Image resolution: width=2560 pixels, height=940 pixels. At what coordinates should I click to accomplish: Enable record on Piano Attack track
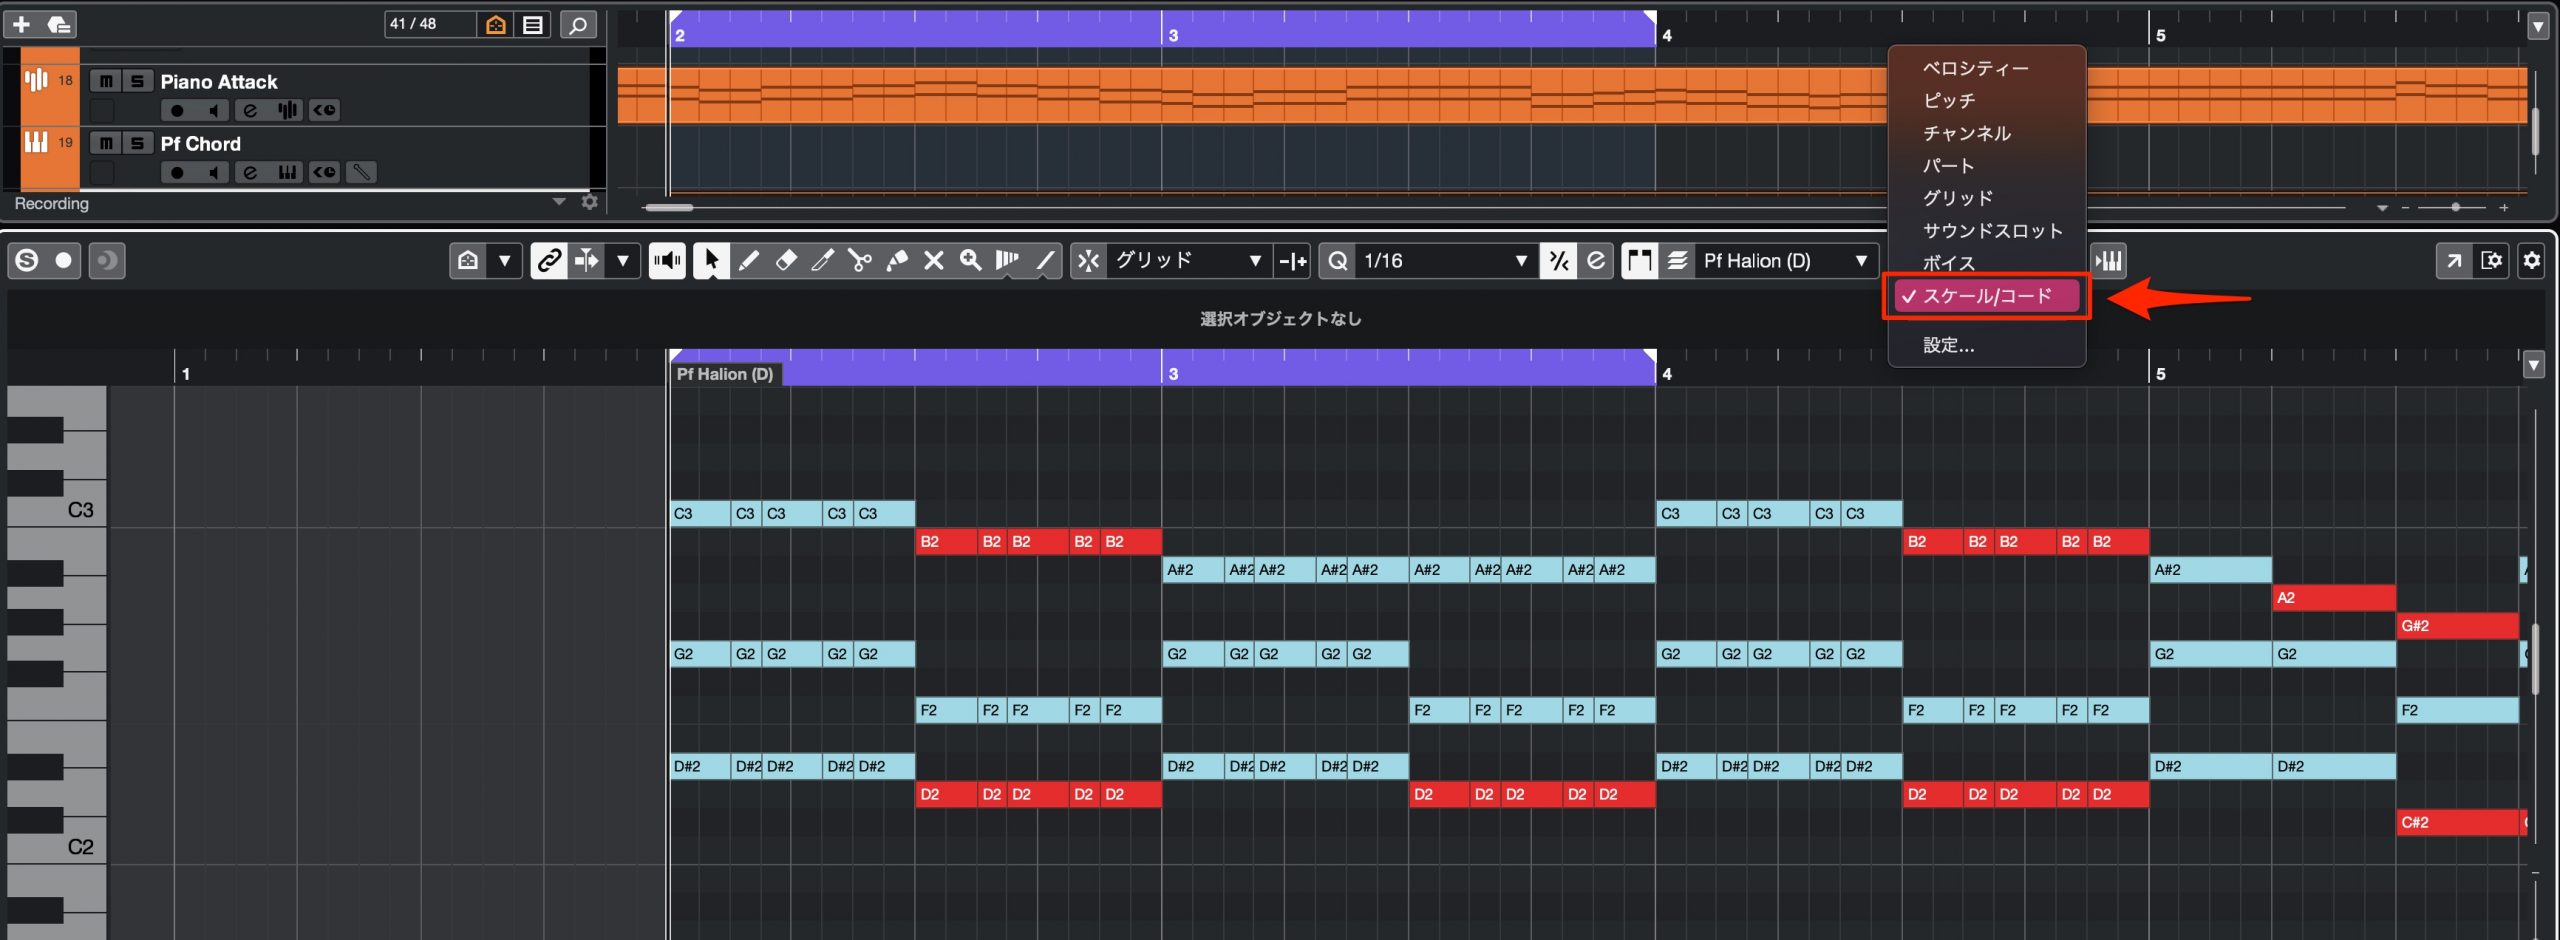coord(177,110)
